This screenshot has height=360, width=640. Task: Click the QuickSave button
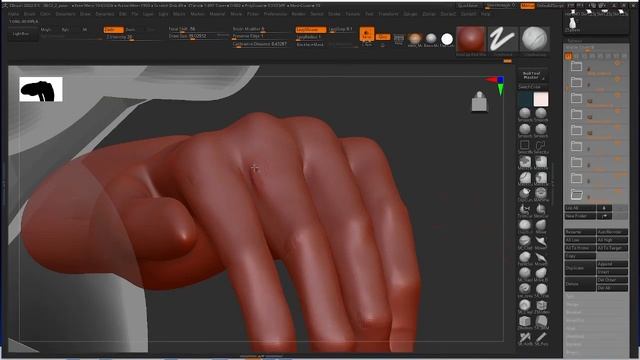tap(468, 6)
